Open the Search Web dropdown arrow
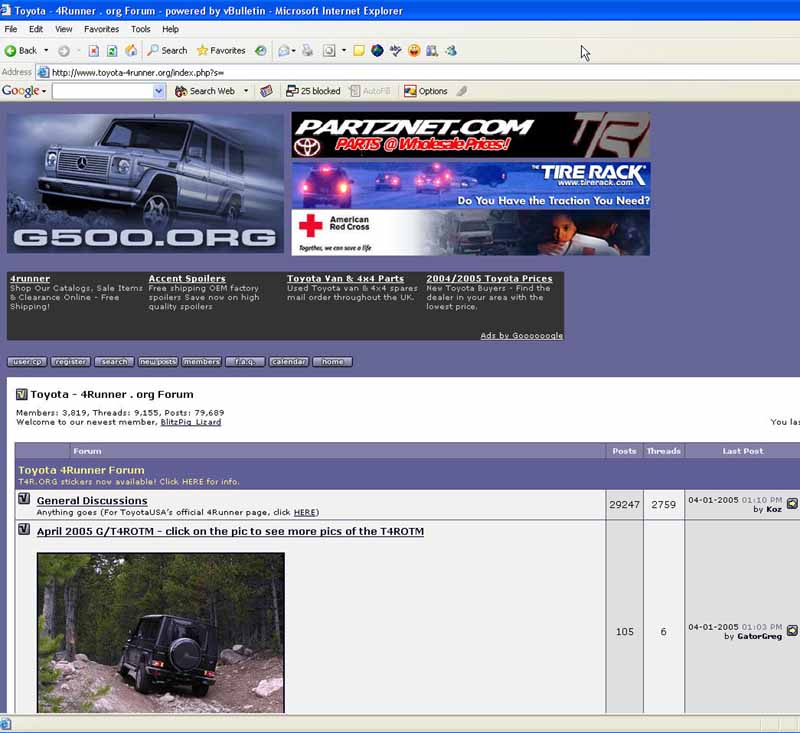This screenshot has width=800, height=733. (245, 91)
